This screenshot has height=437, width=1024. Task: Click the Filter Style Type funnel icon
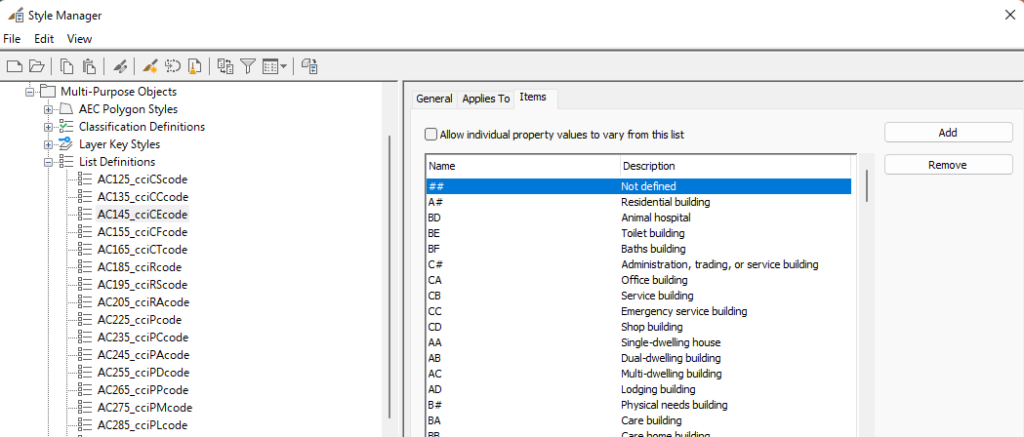pyautogui.click(x=248, y=66)
